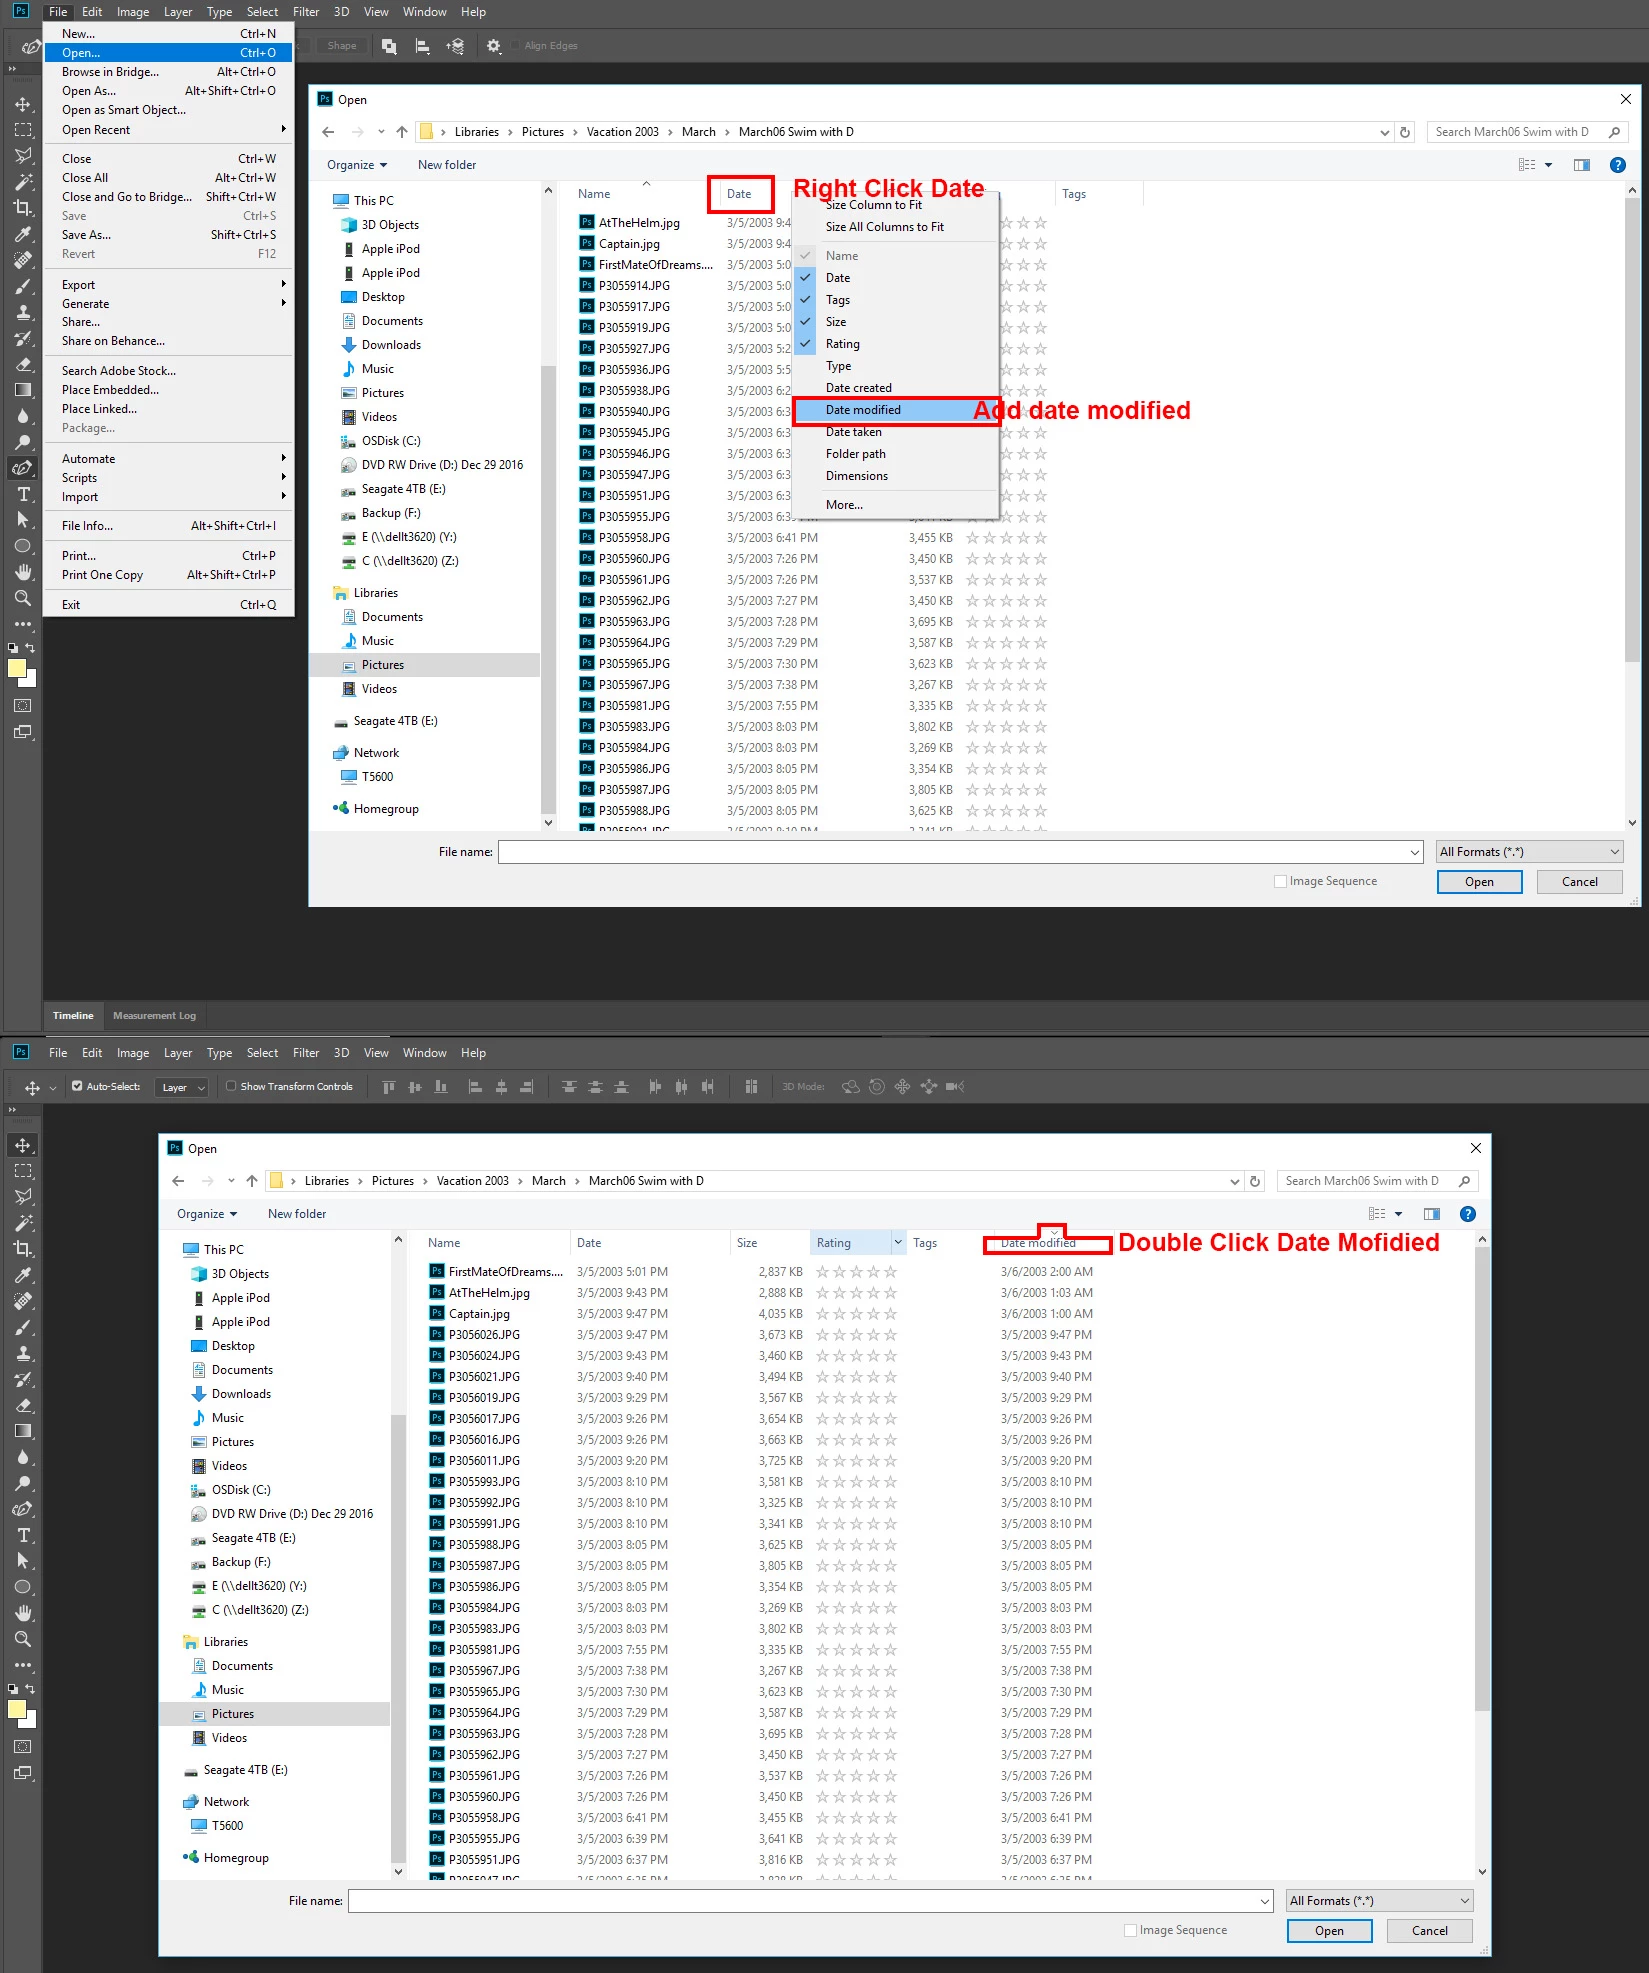
Task: Open the Organize dropdown in lower dialog
Action: point(206,1214)
